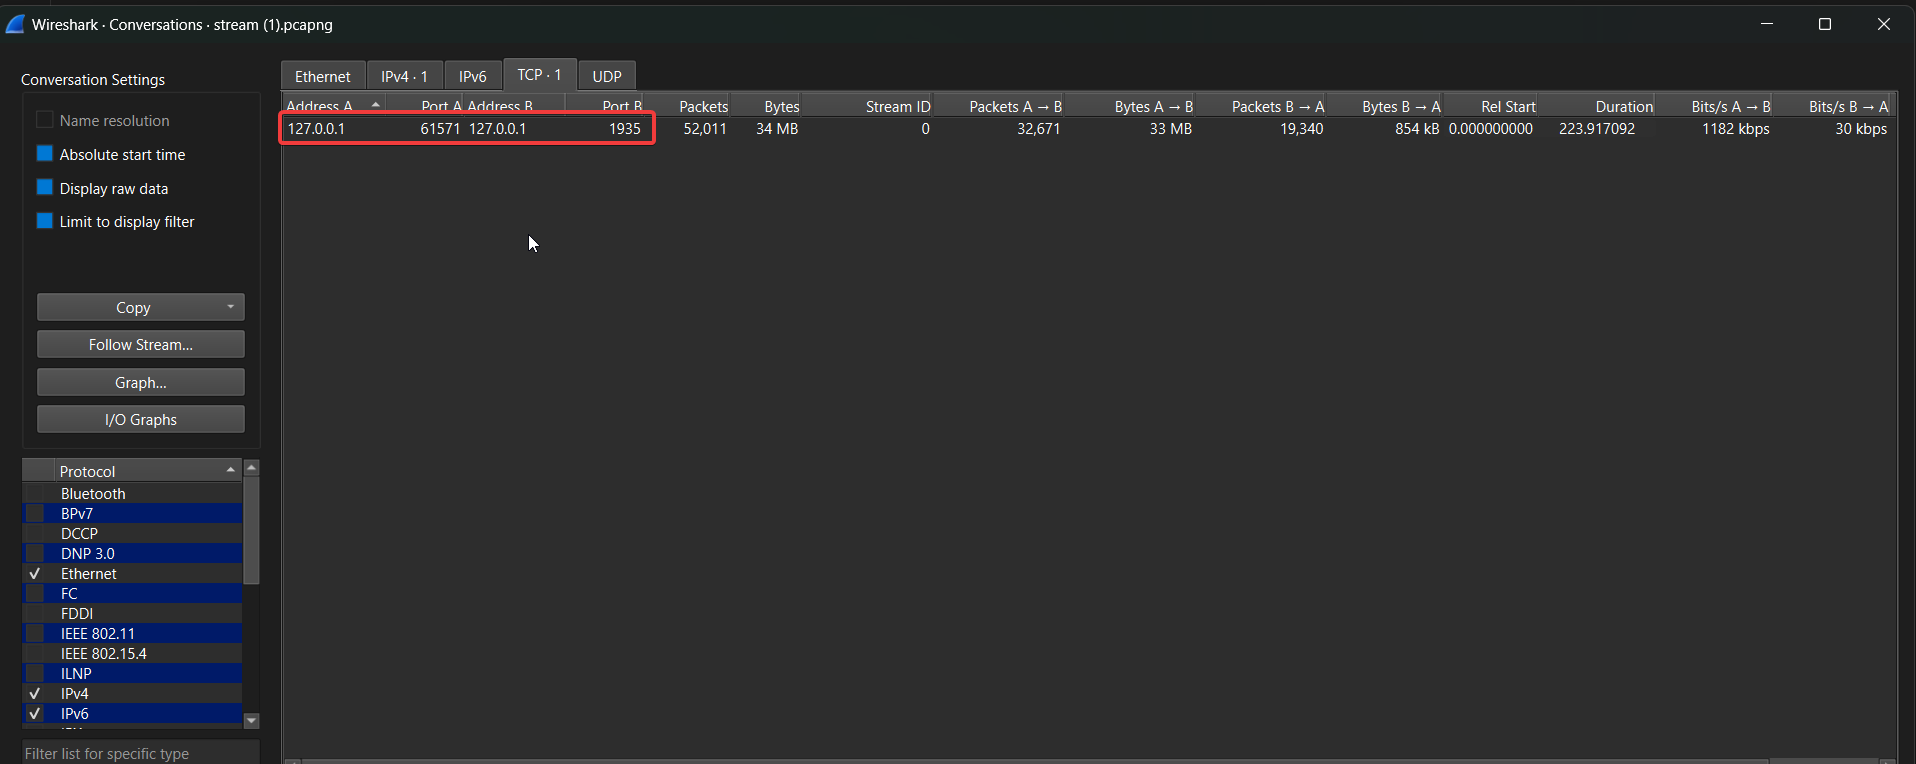Sort by the Port A column

424,105
